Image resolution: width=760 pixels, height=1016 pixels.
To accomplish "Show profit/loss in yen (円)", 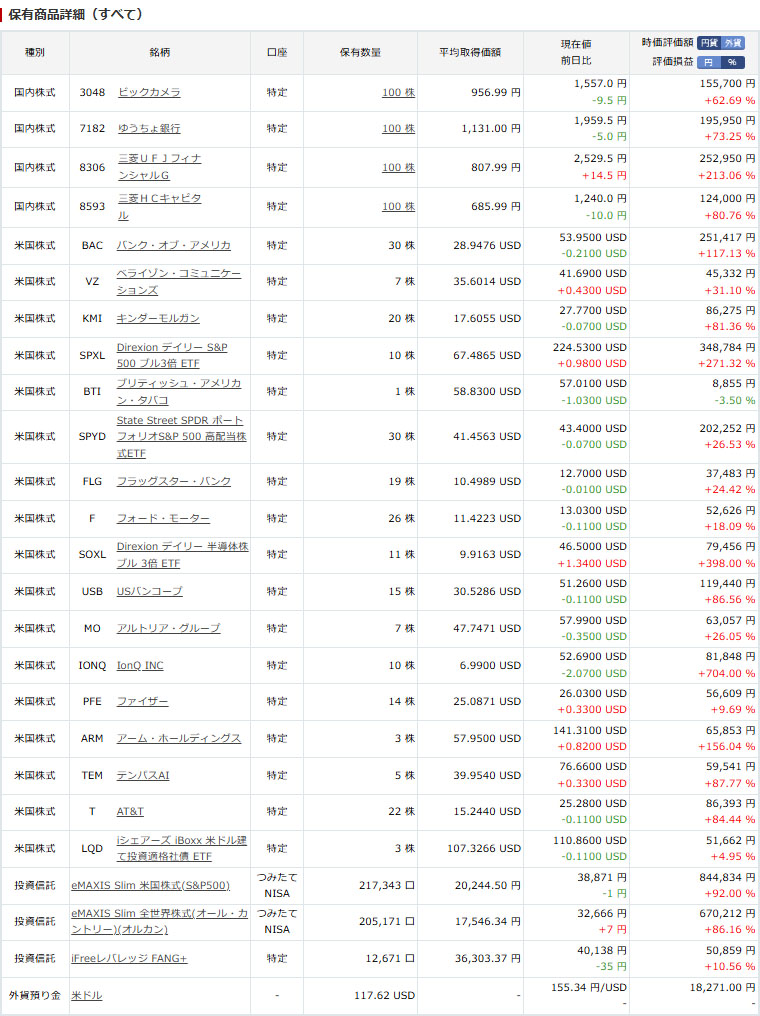I will (709, 61).
